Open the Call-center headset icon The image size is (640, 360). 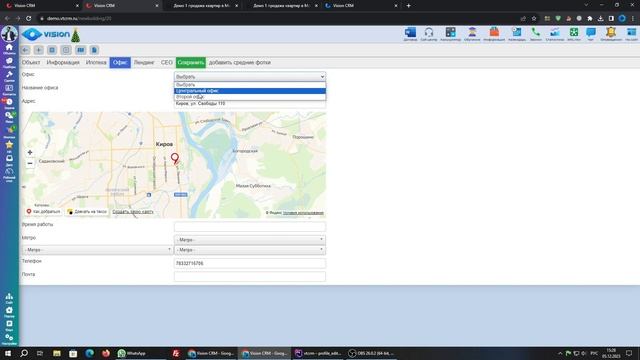click(x=429, y=33)
